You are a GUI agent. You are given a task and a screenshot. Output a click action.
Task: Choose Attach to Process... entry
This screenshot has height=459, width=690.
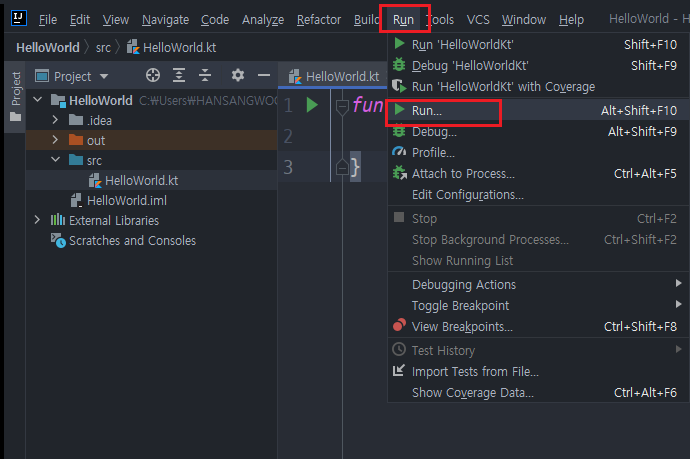click(x=538, y=173)
